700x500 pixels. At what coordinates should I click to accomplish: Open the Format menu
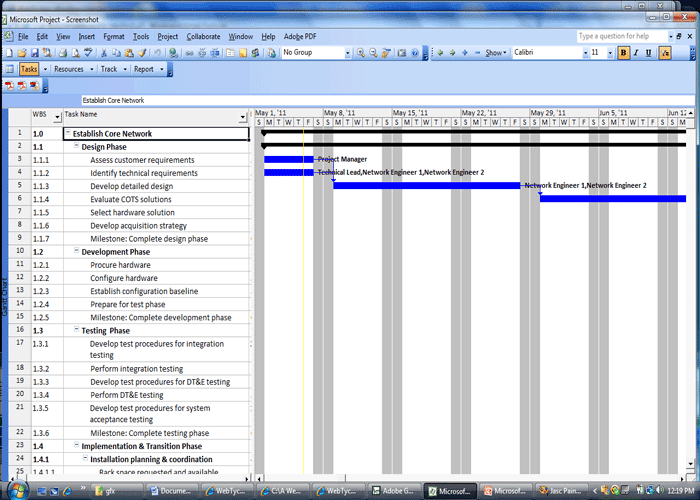point(114,37)
